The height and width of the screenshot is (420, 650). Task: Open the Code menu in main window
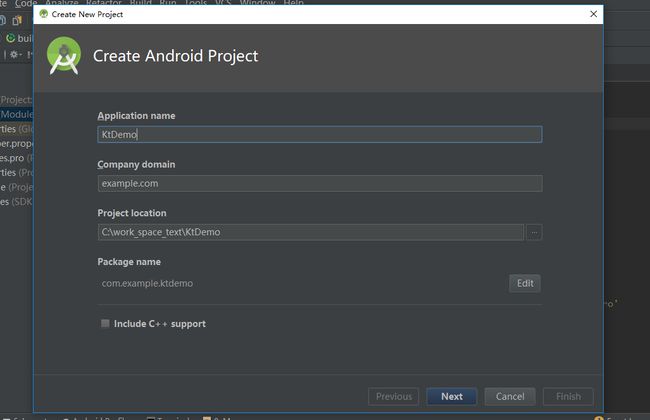pyautogui.click(x=26, y=3)
